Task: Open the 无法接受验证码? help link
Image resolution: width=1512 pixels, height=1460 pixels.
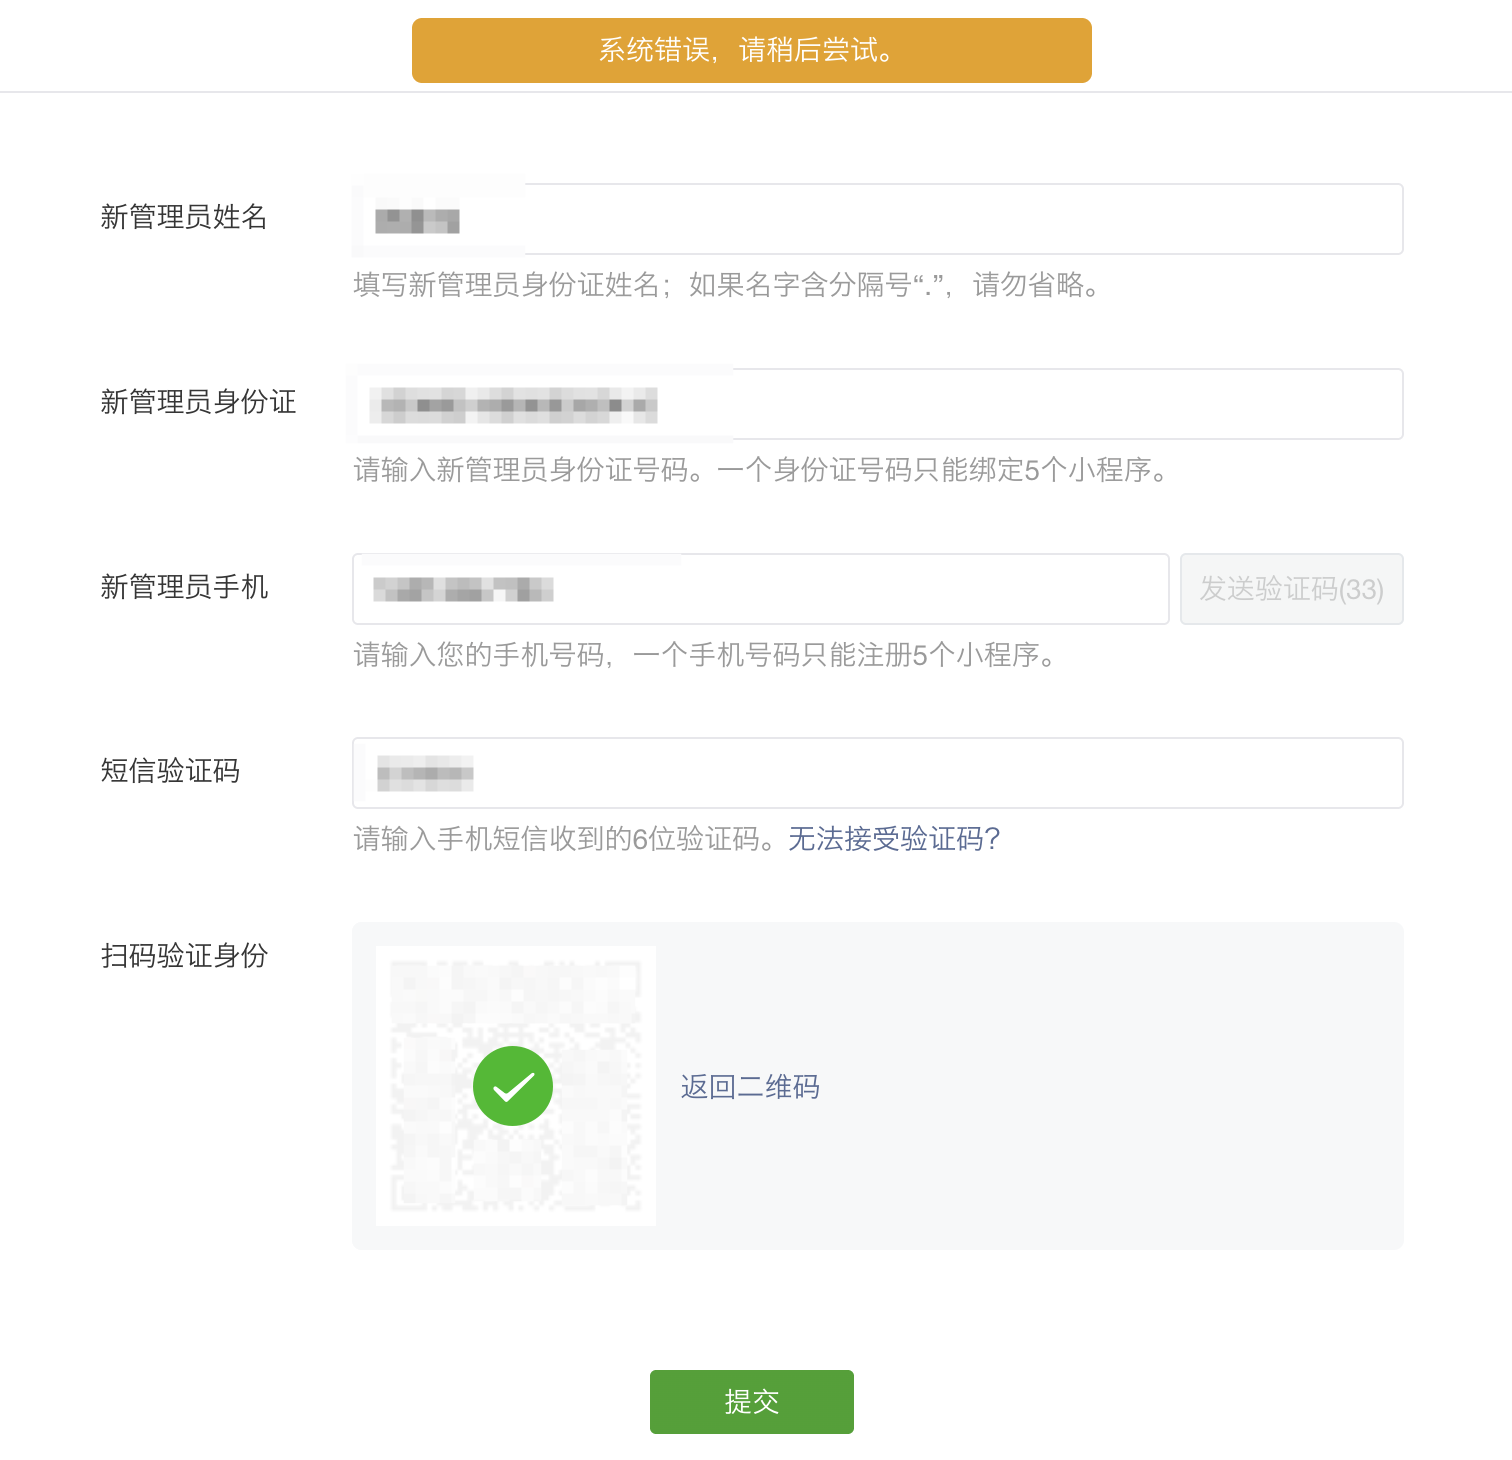Action: [894, 839]
